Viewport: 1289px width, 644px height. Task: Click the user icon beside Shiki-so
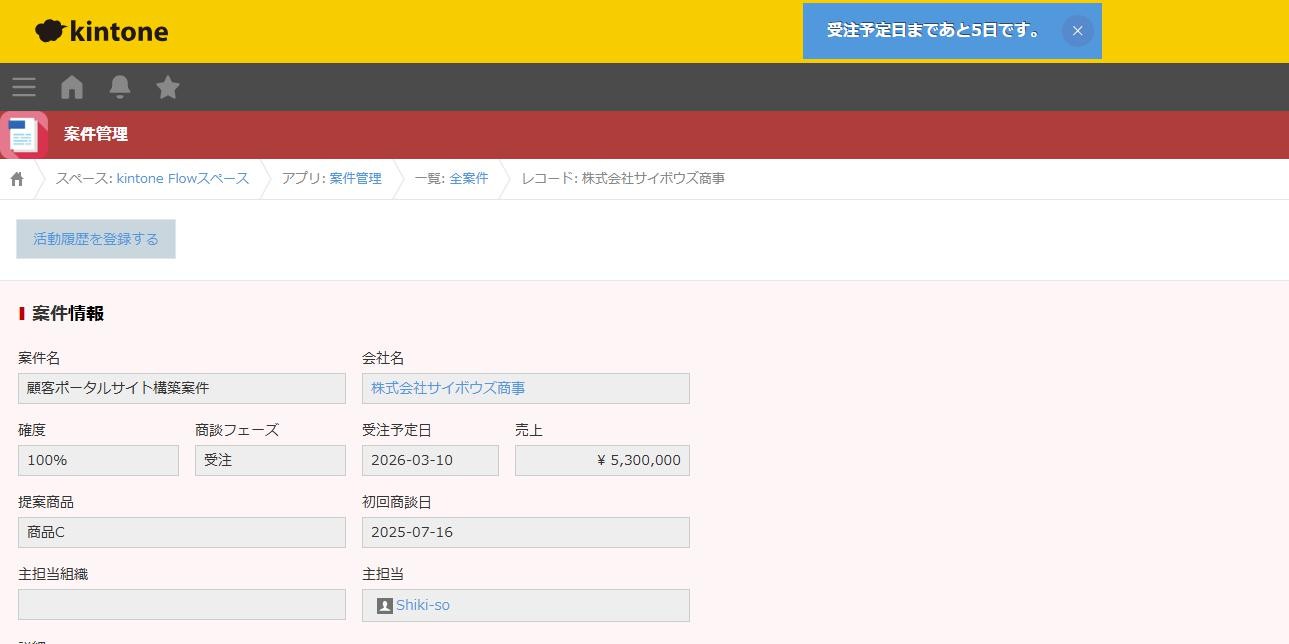tap(383, 605)
